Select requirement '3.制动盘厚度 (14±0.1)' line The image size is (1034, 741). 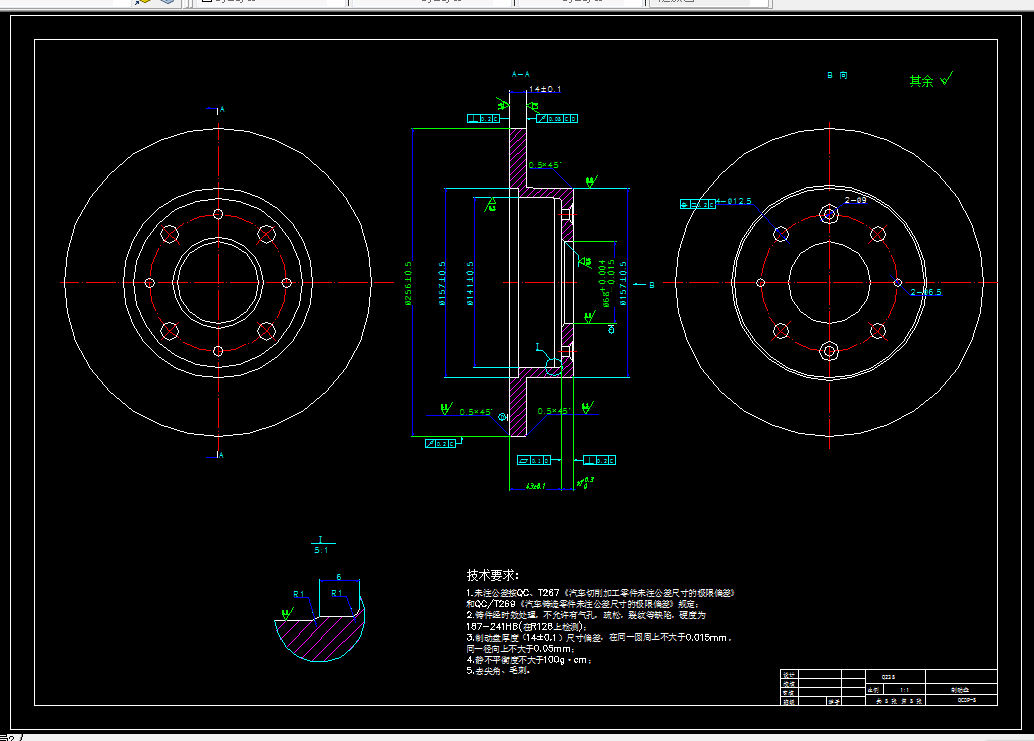tap(598, 637)
